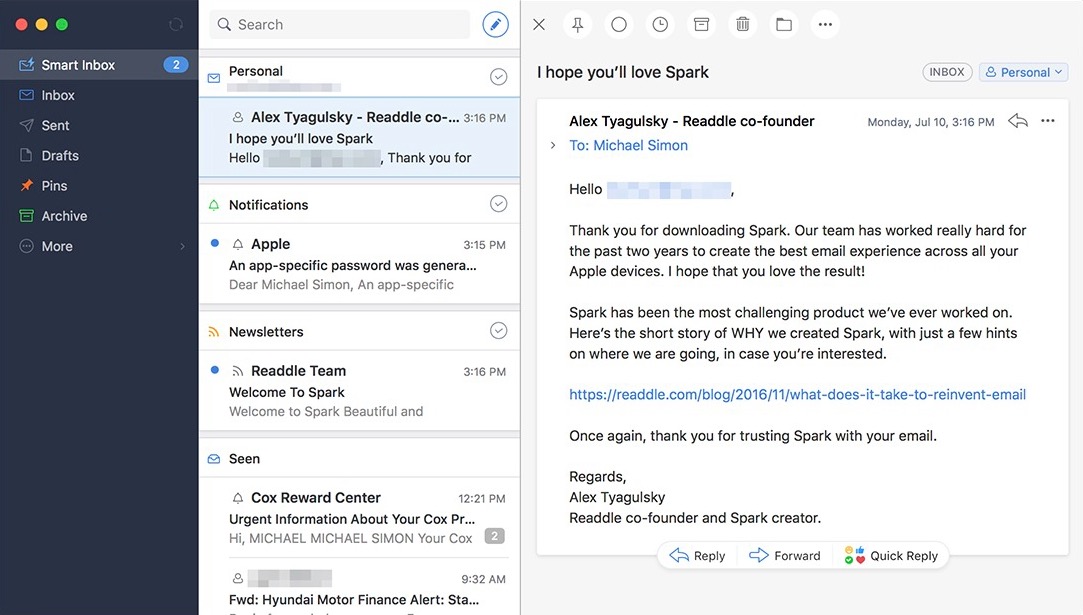This screenshot has height=615, width=1083.
Task: Click the RSS icon of the Newsletters section
Action: click(214, 332)
